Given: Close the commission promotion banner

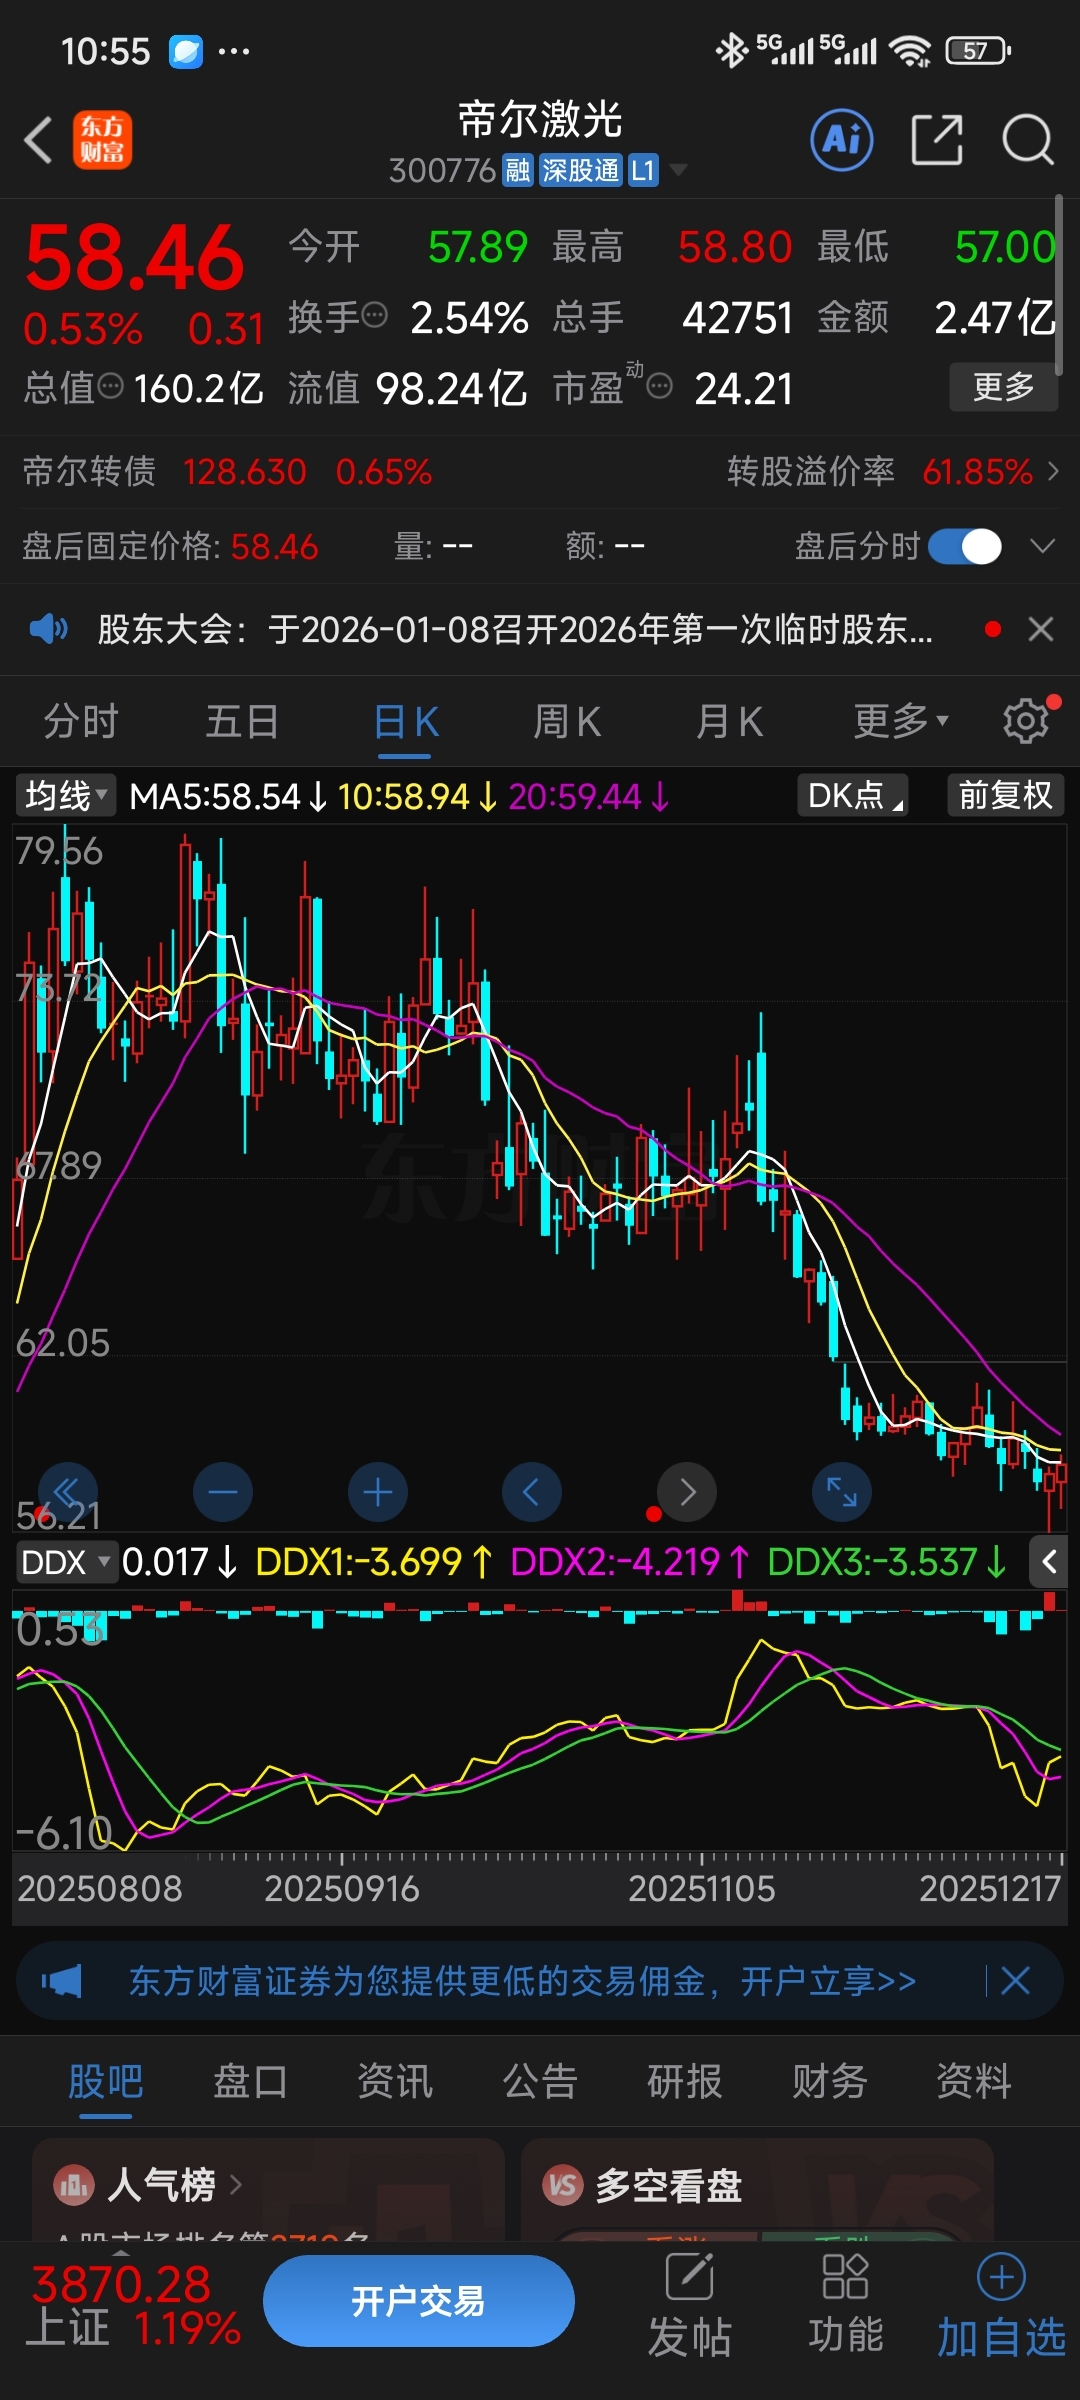Looking at the screenshot, I should pyautogui.click(x=1015, y=1980).
